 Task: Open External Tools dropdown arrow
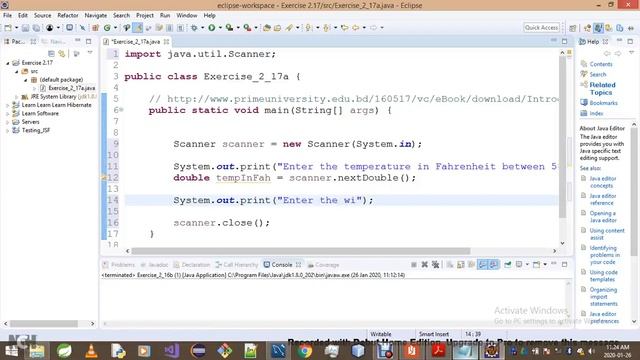256,28
